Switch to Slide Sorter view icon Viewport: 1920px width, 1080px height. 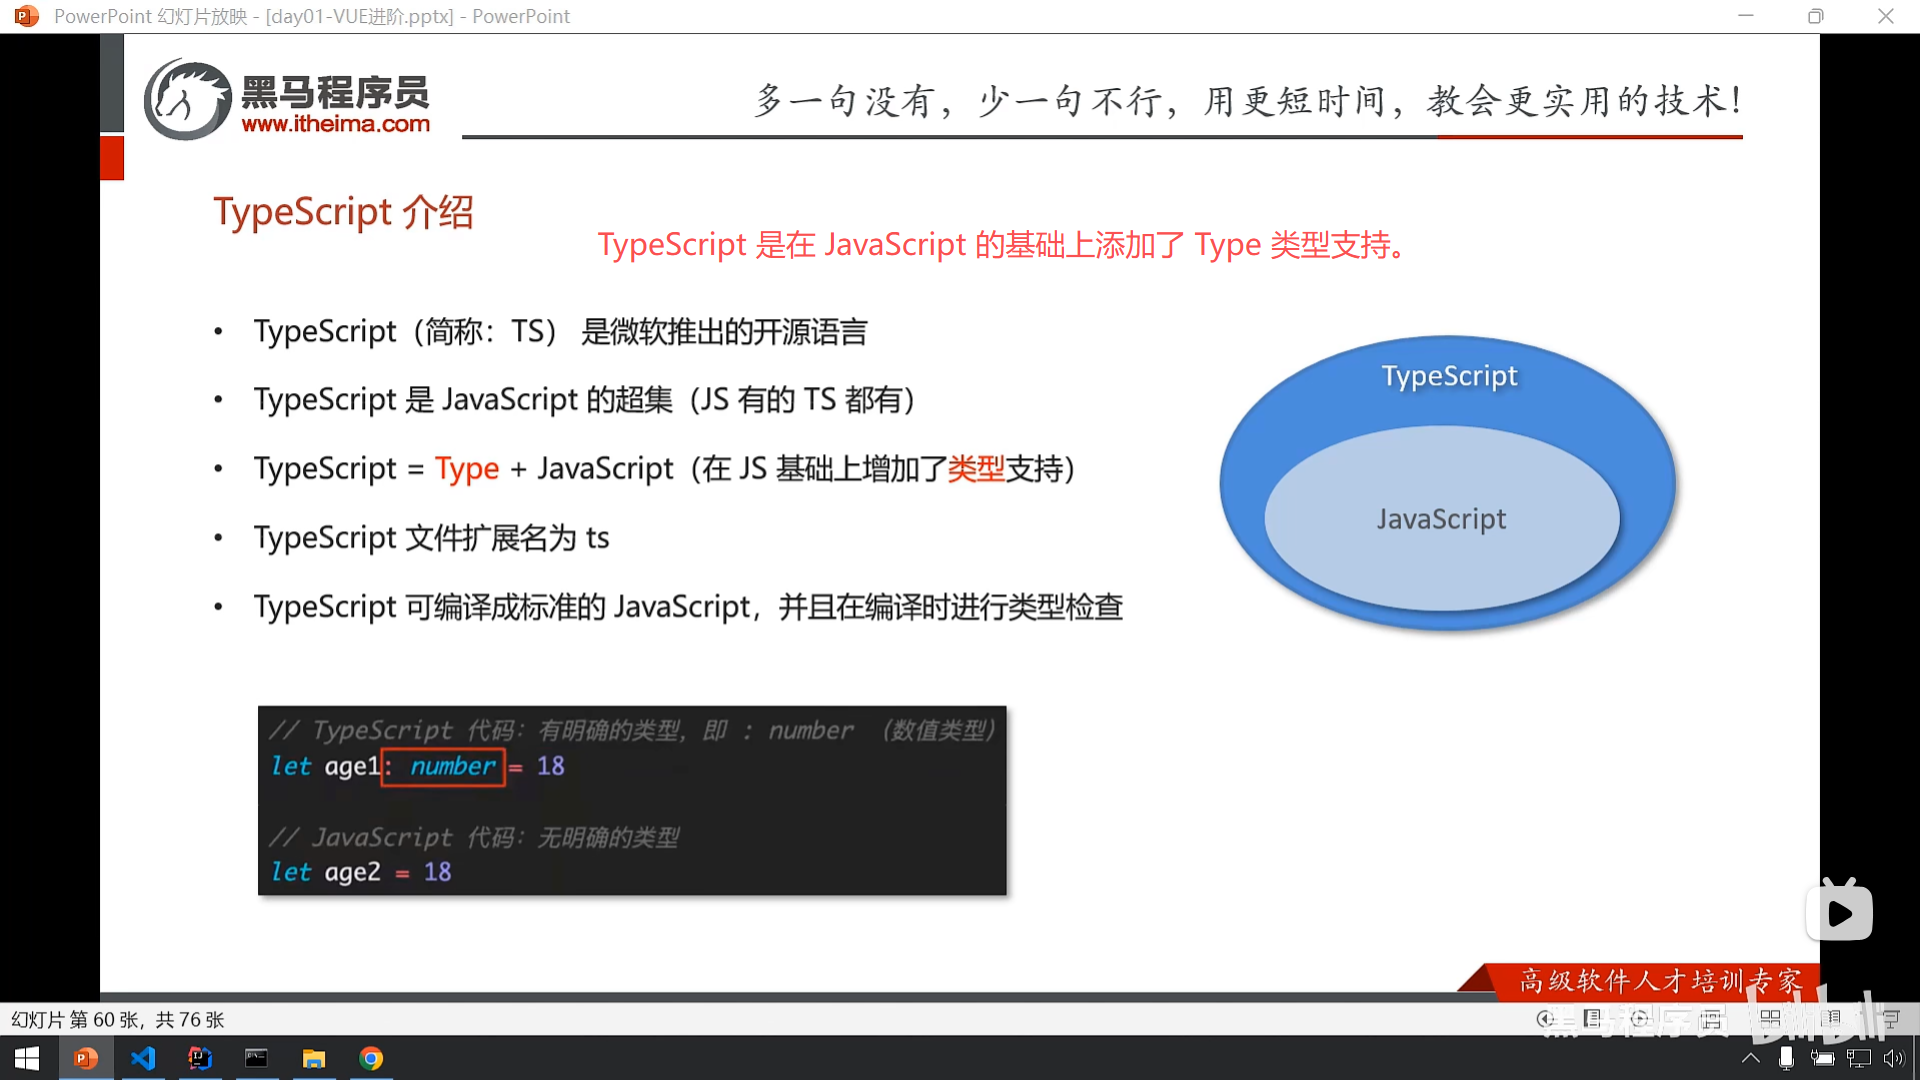[1770, 1019]
